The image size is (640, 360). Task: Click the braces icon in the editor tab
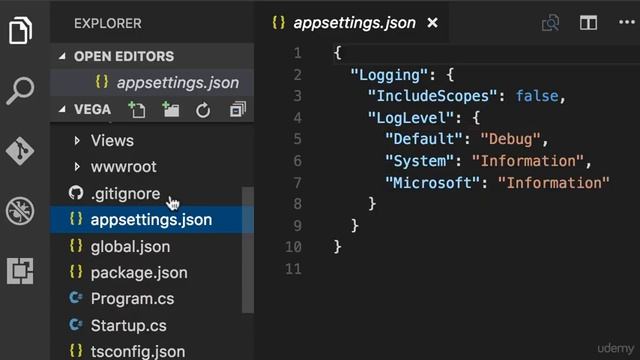278,22
